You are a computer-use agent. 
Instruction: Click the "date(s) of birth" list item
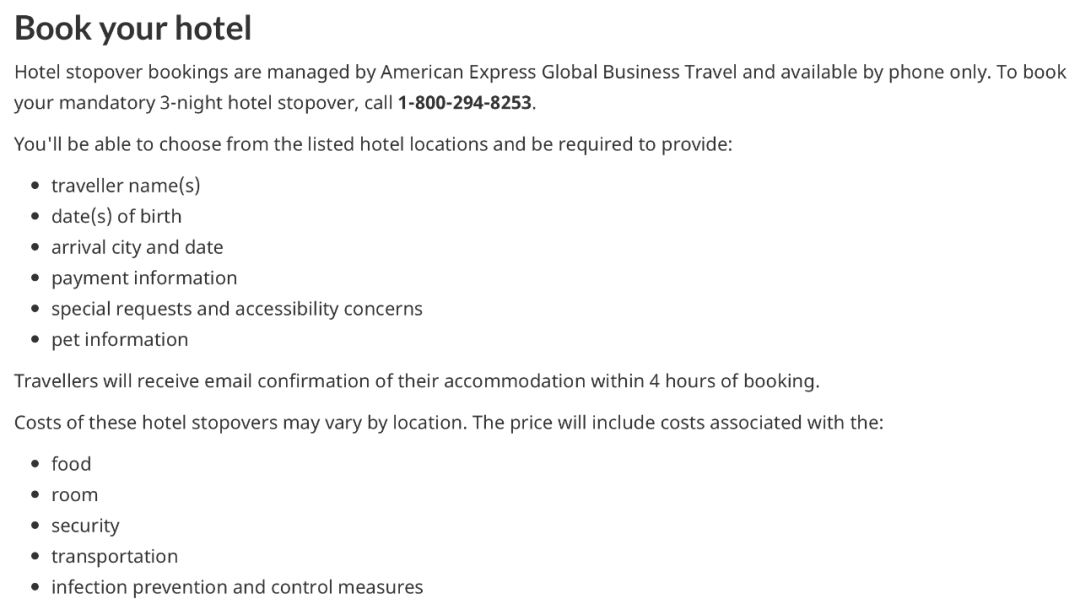click(116, 216)
